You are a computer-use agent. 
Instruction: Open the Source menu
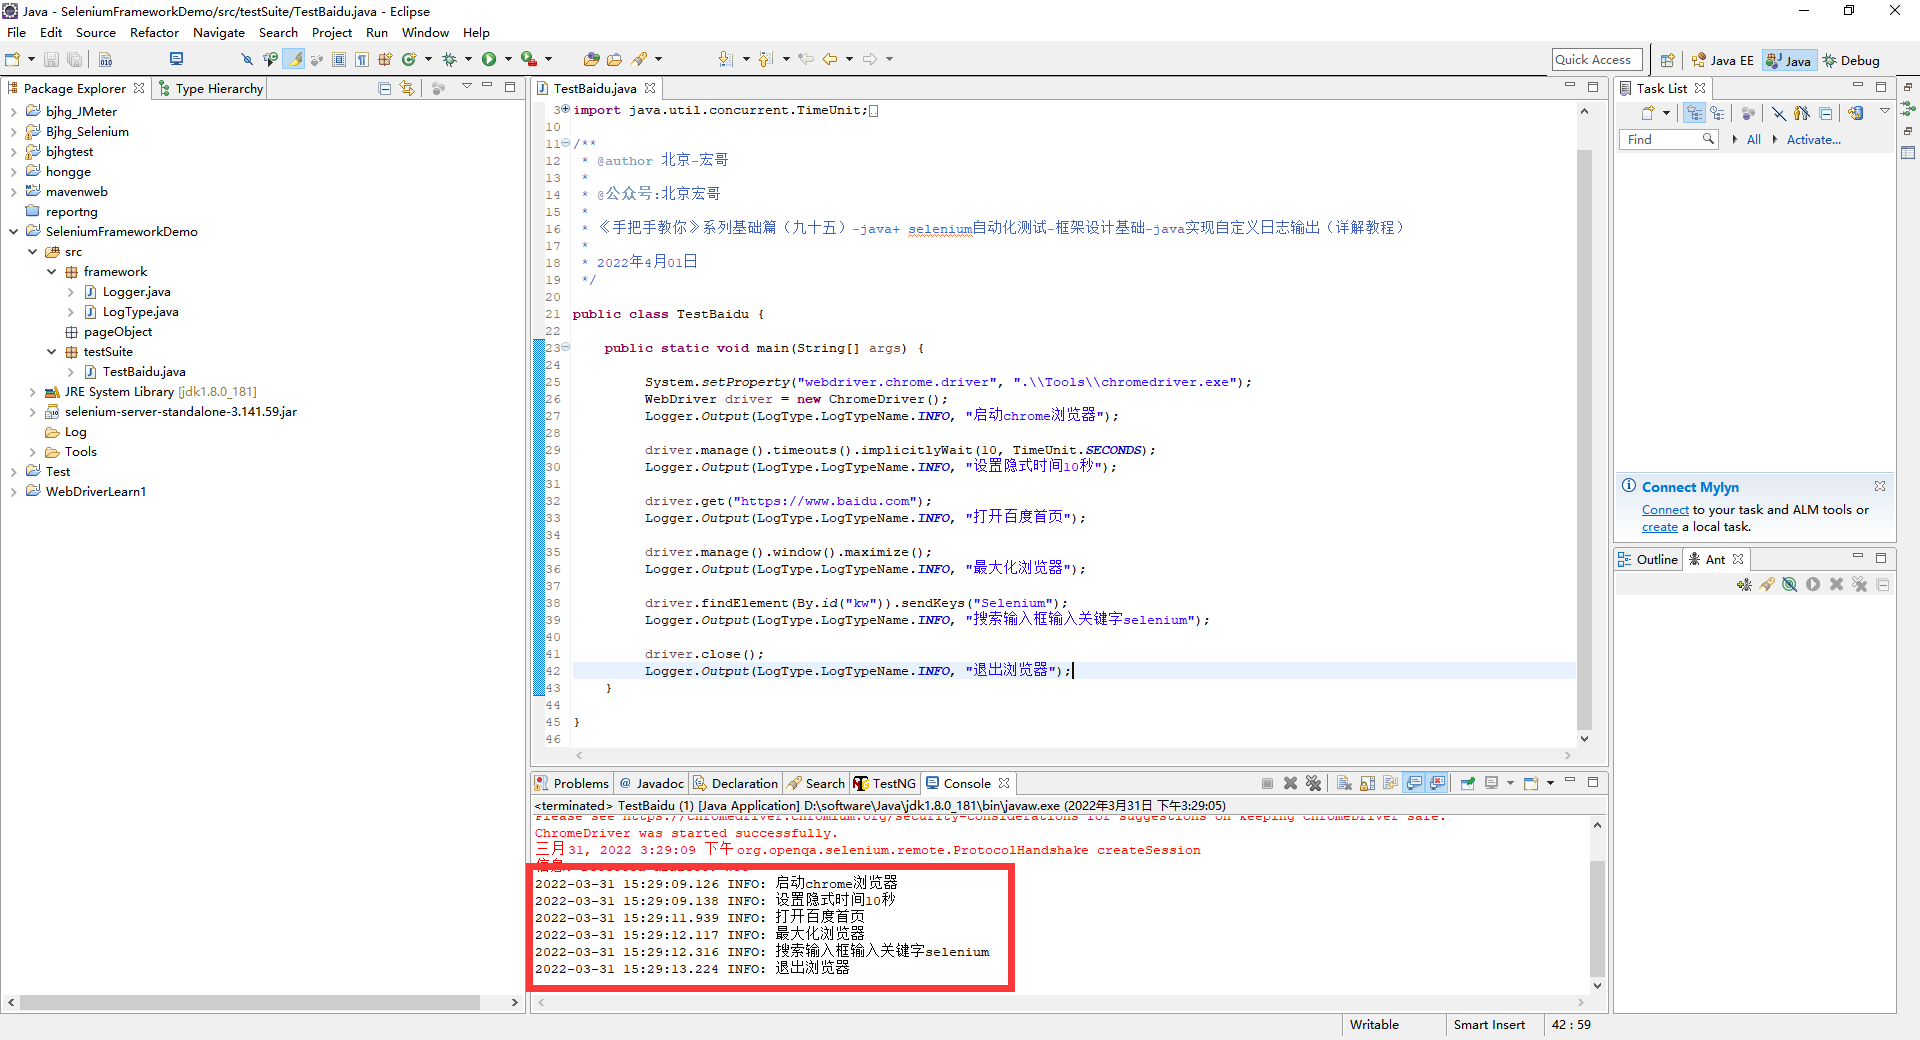point(96,32)
